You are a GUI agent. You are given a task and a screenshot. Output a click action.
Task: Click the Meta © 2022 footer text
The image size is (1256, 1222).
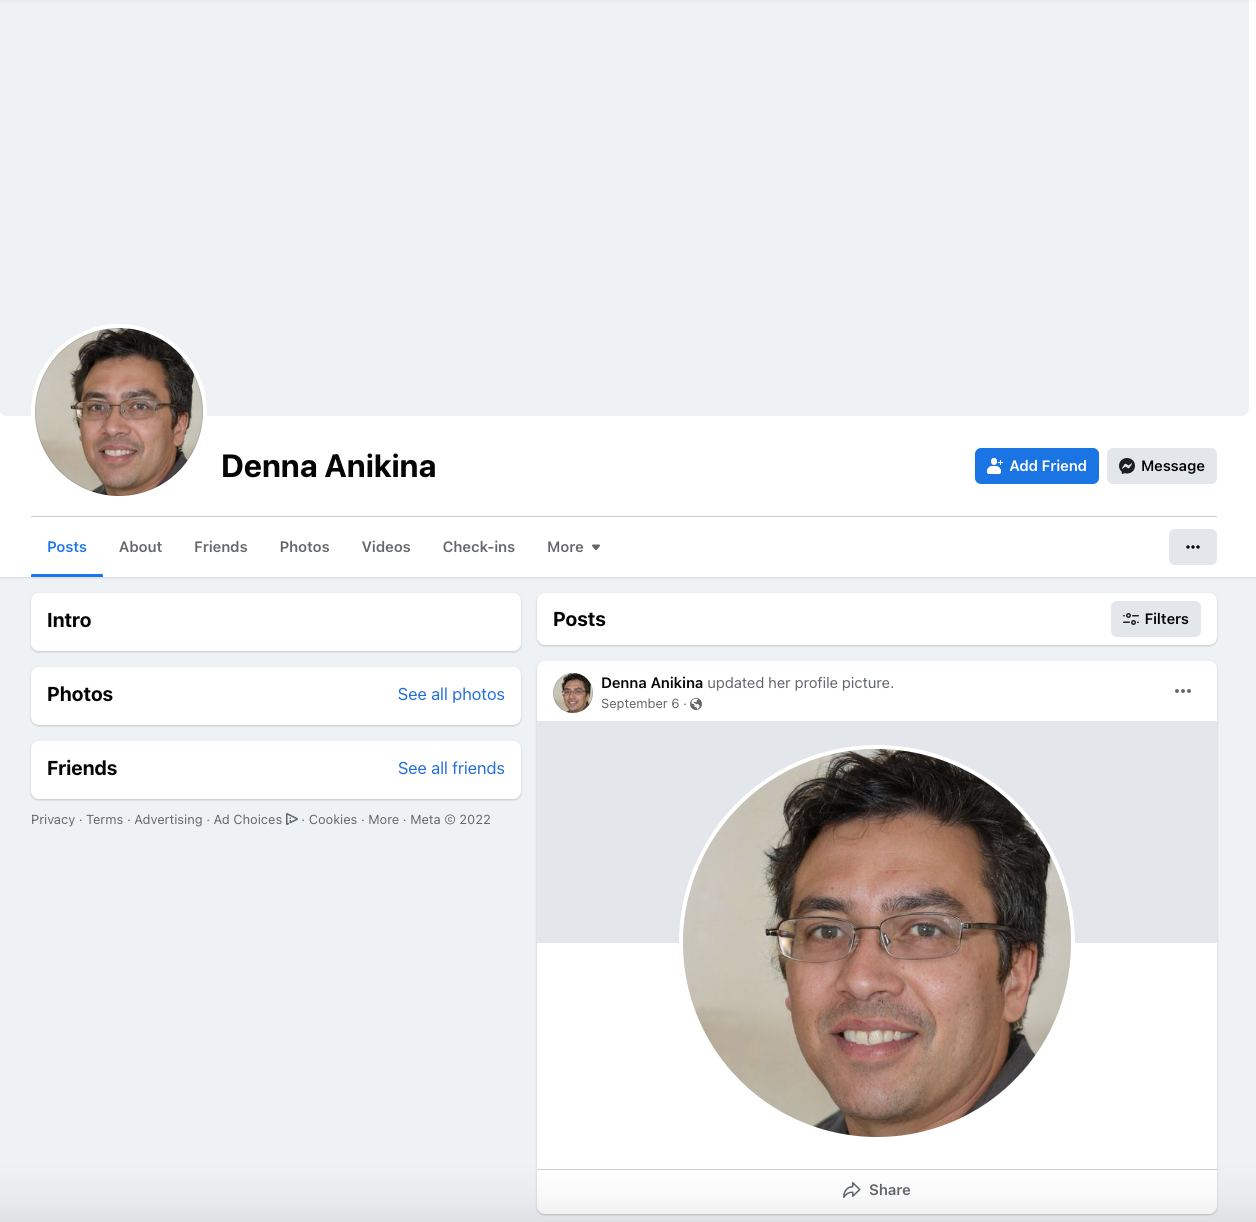click(450, 819)
